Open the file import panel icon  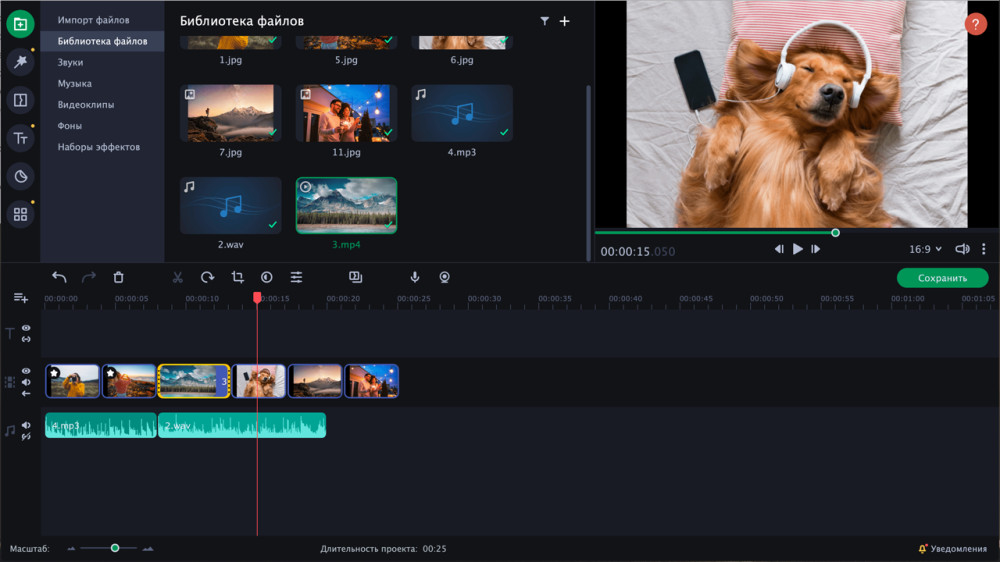(20, 24)
